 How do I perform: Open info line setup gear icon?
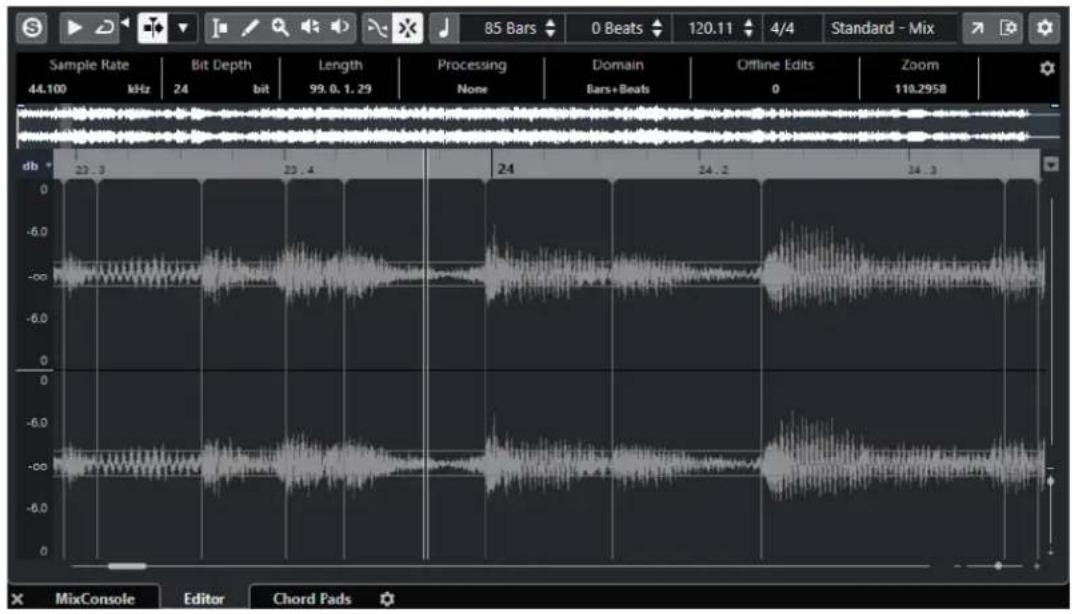coord(1047,68)
